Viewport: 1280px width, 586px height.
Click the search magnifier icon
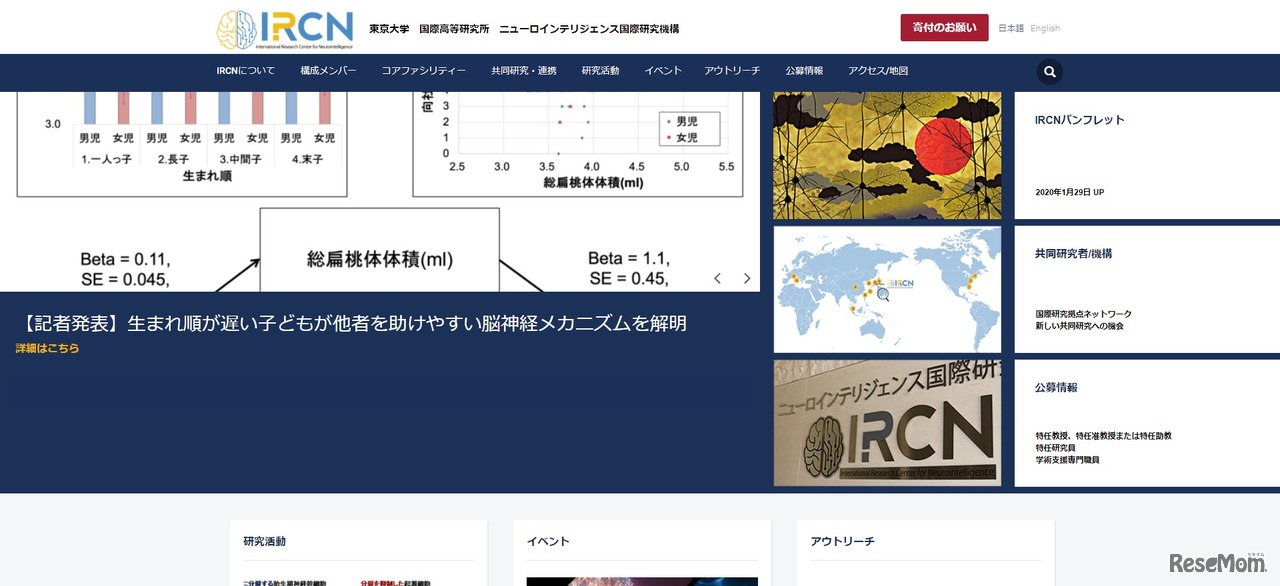[1048, 71]
